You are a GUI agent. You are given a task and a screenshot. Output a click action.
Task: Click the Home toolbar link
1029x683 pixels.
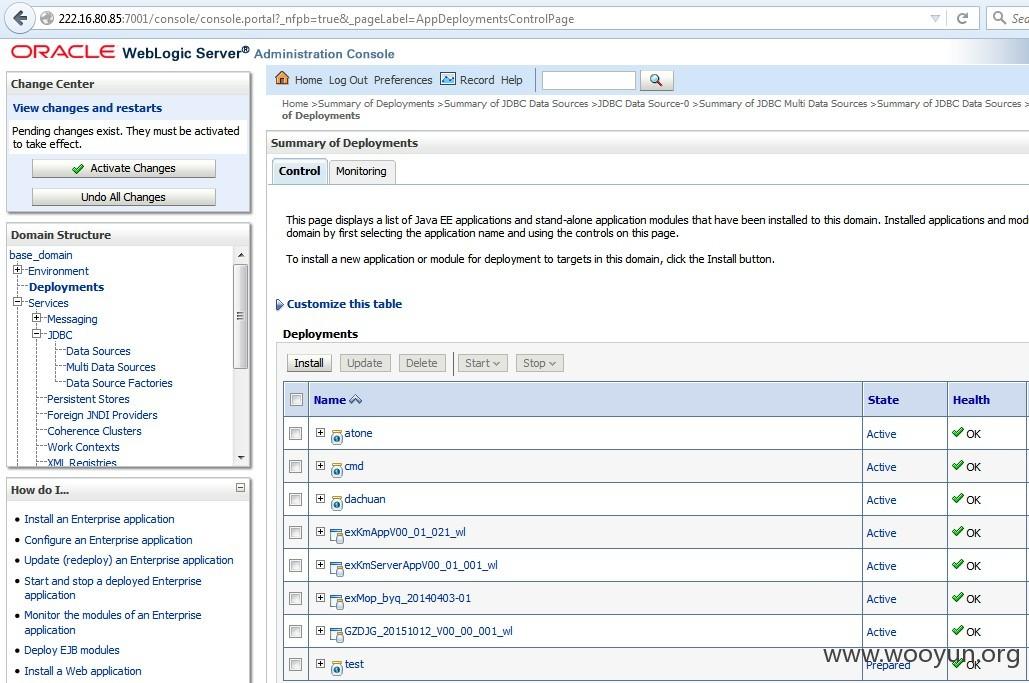pyautogui.click(x=308, y=80)
